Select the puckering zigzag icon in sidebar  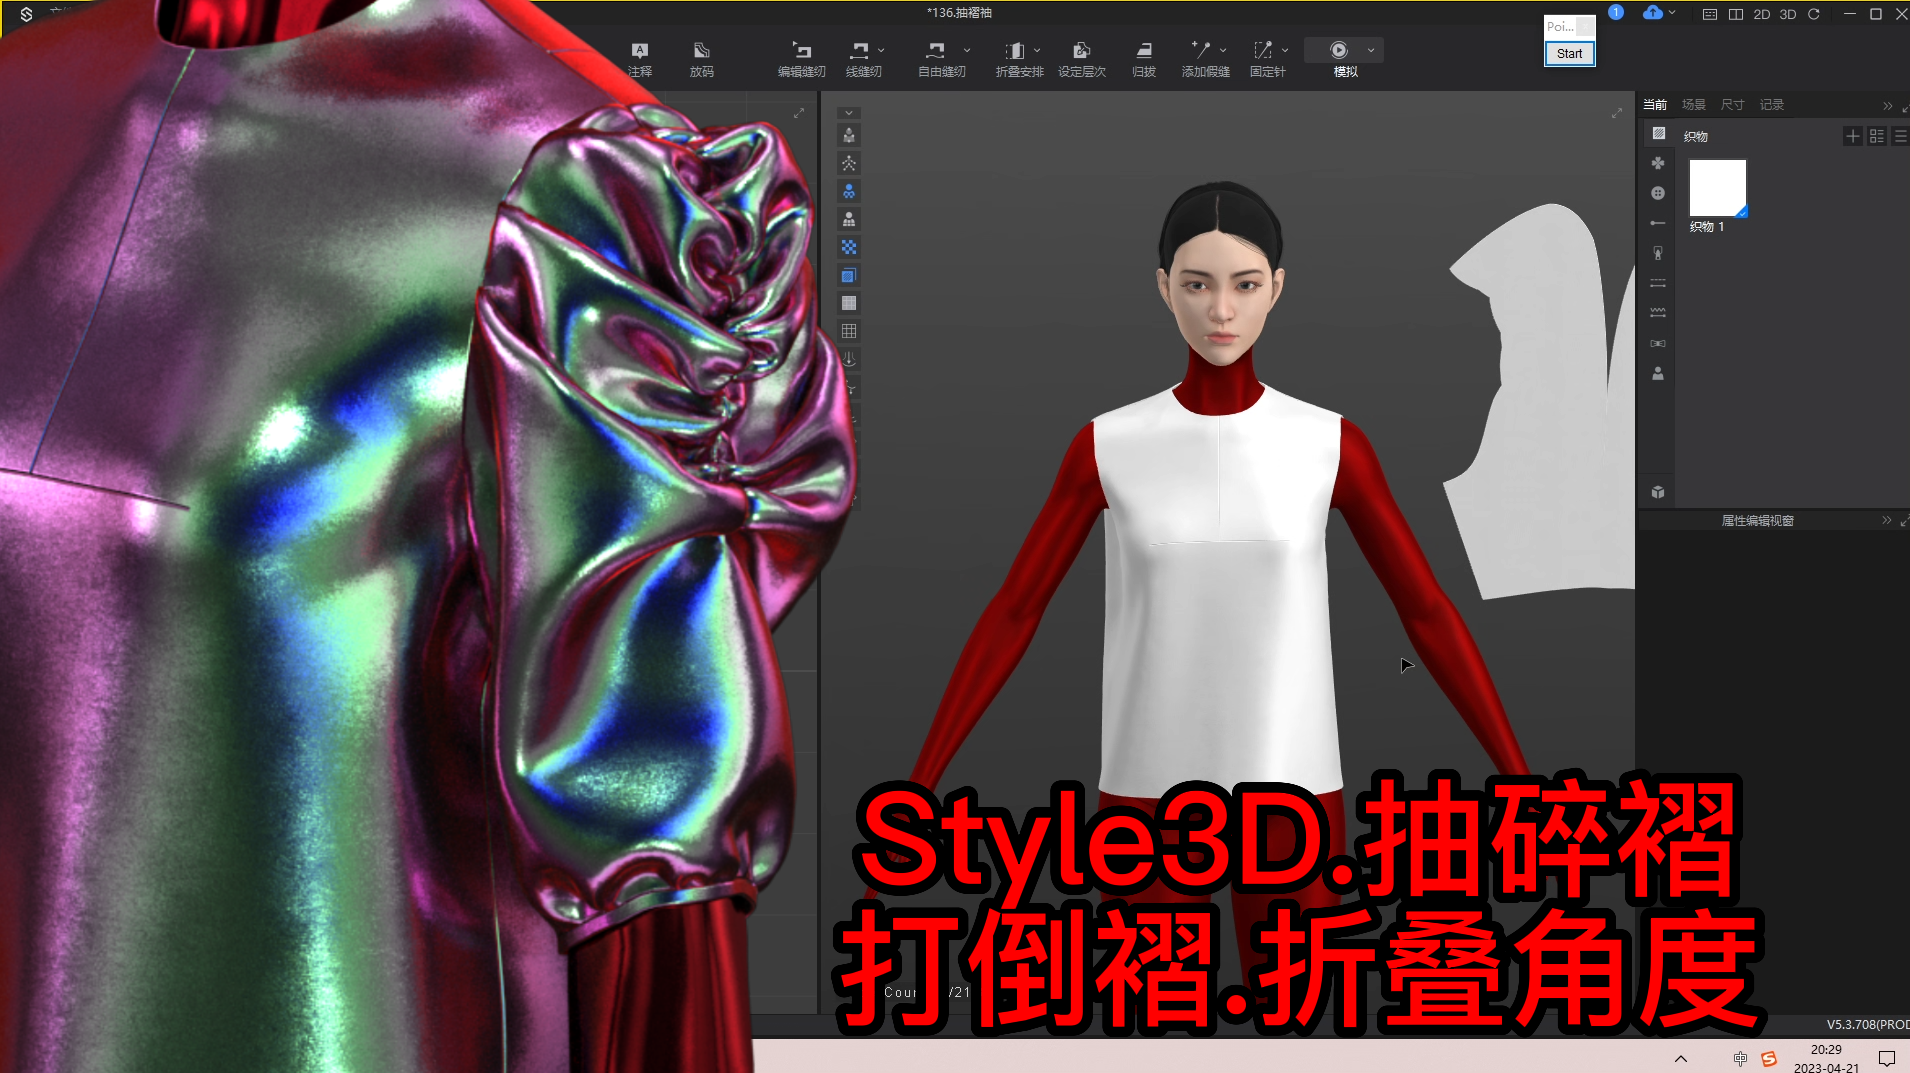tap(1658, 313)
